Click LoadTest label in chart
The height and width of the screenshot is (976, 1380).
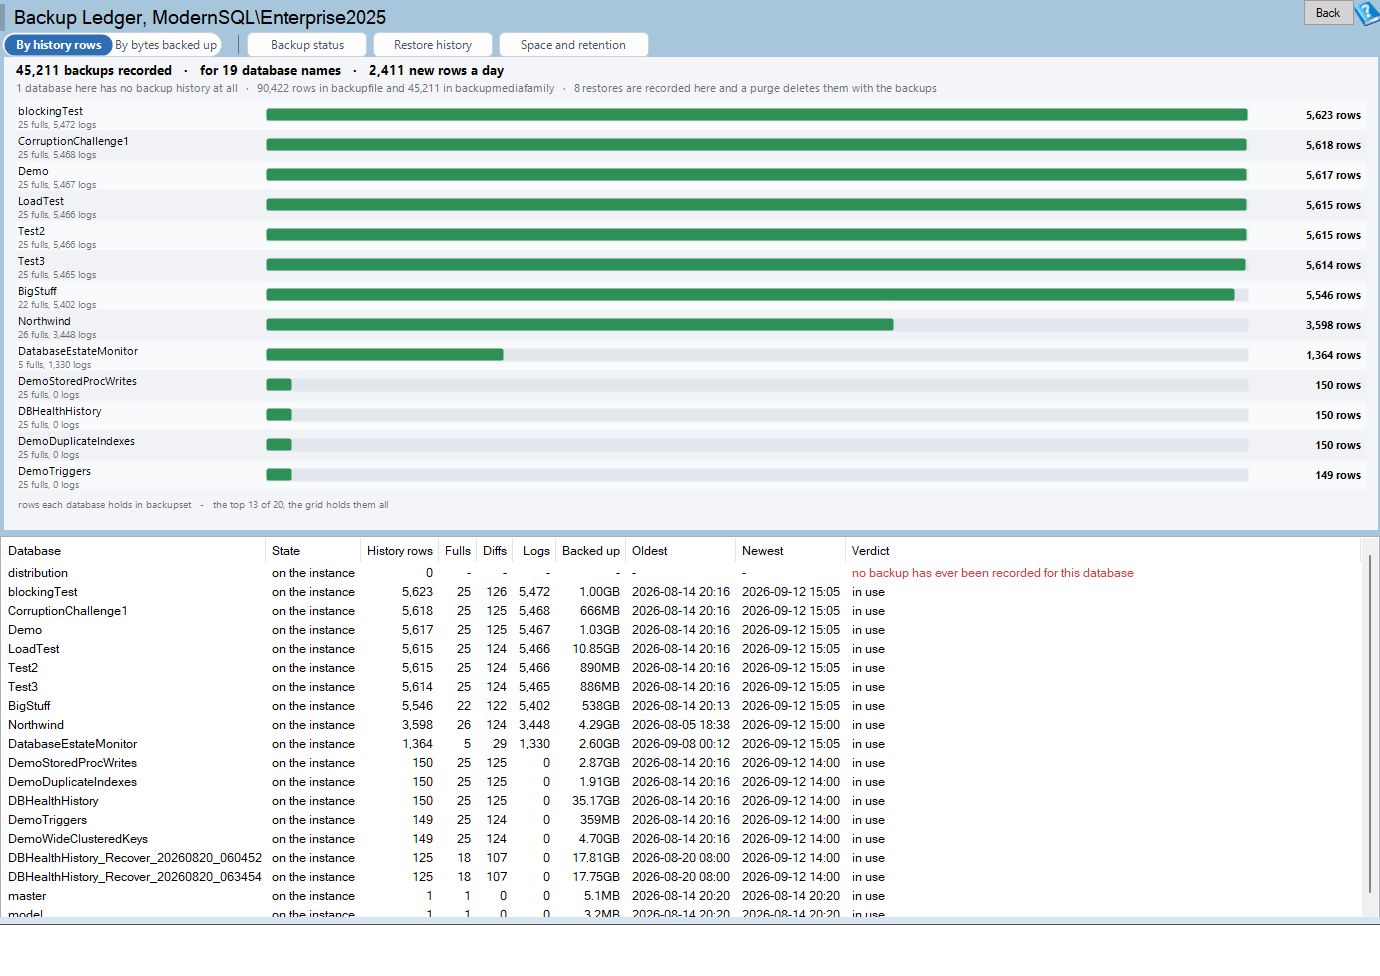pyautogui.click(x=41, y=201)
